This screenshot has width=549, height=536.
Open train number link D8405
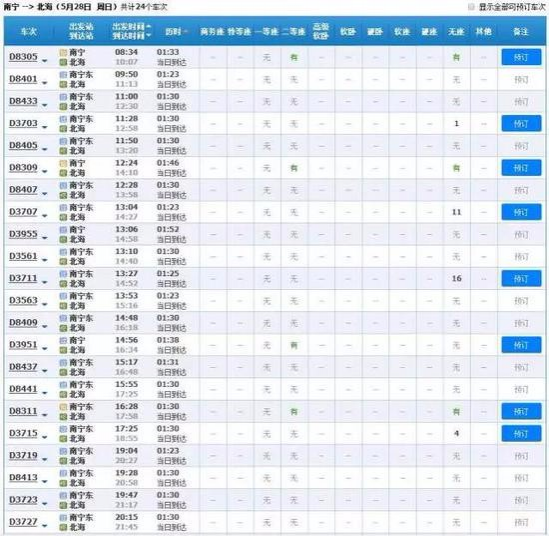pos(23,145)
